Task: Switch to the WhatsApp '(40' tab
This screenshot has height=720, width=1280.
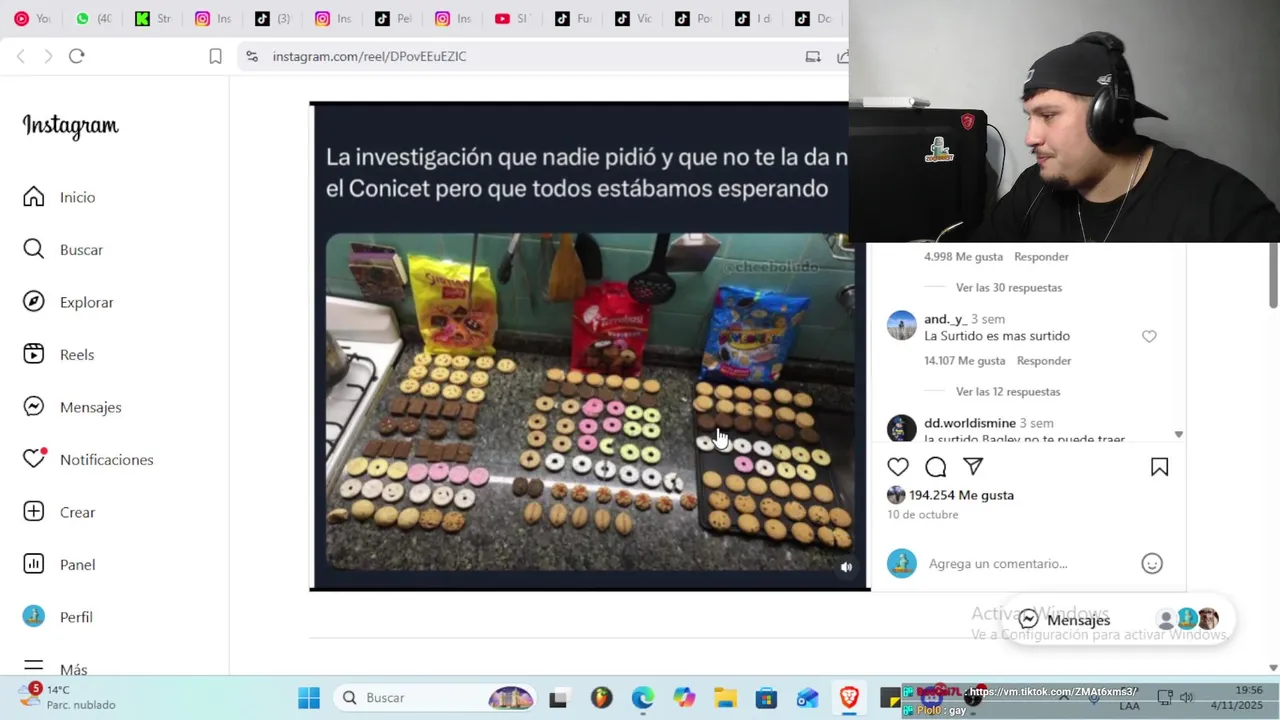Action: tap(92, 18)
